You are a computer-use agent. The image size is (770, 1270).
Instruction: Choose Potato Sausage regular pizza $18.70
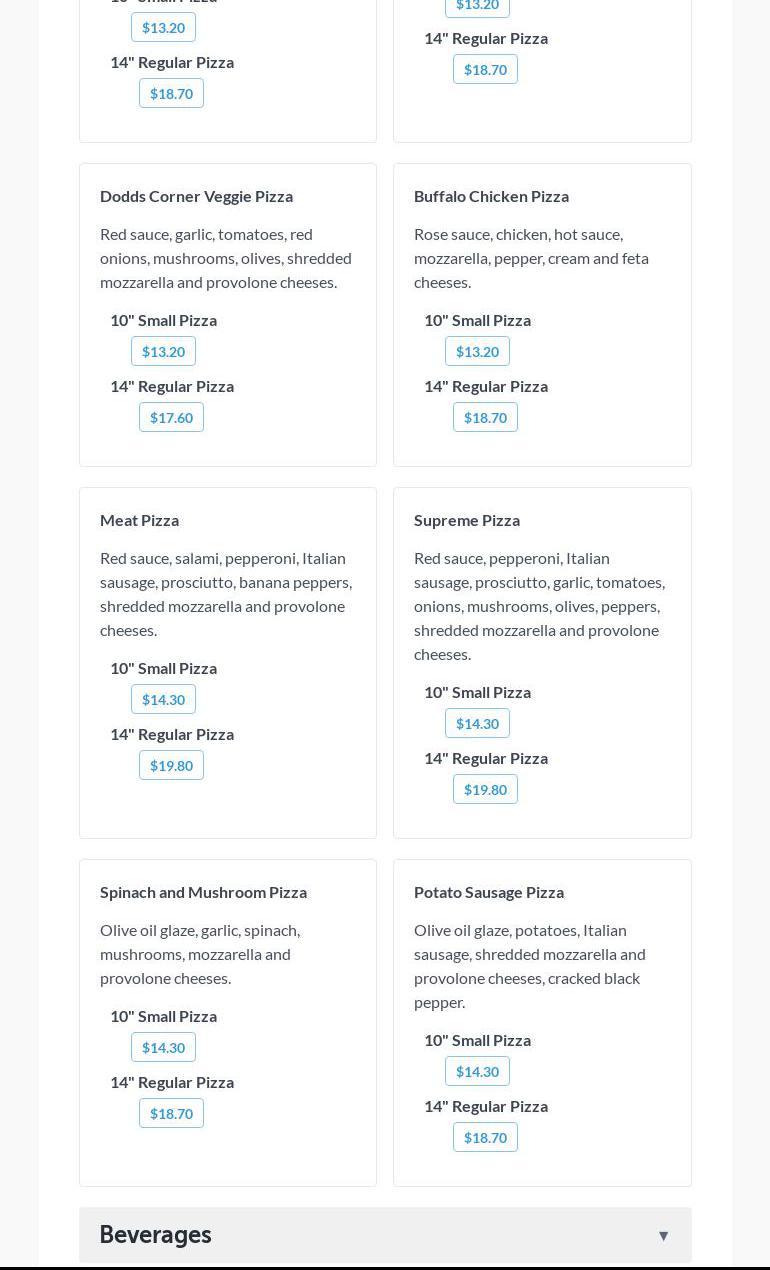(x=485, y=1137)
